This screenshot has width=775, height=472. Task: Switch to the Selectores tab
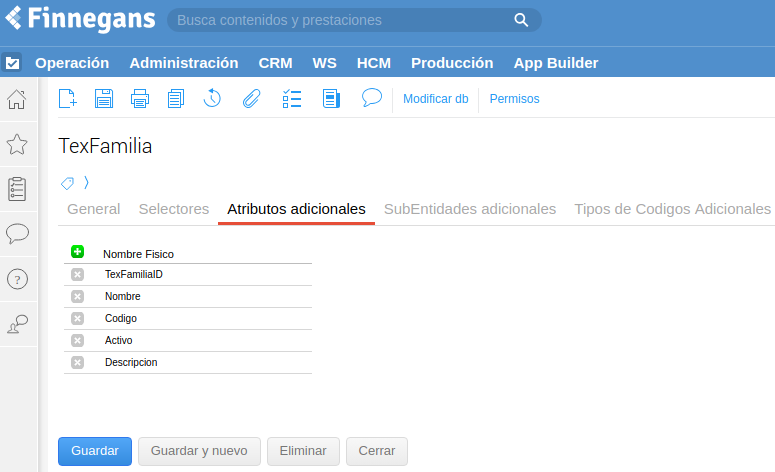point(174,209)
